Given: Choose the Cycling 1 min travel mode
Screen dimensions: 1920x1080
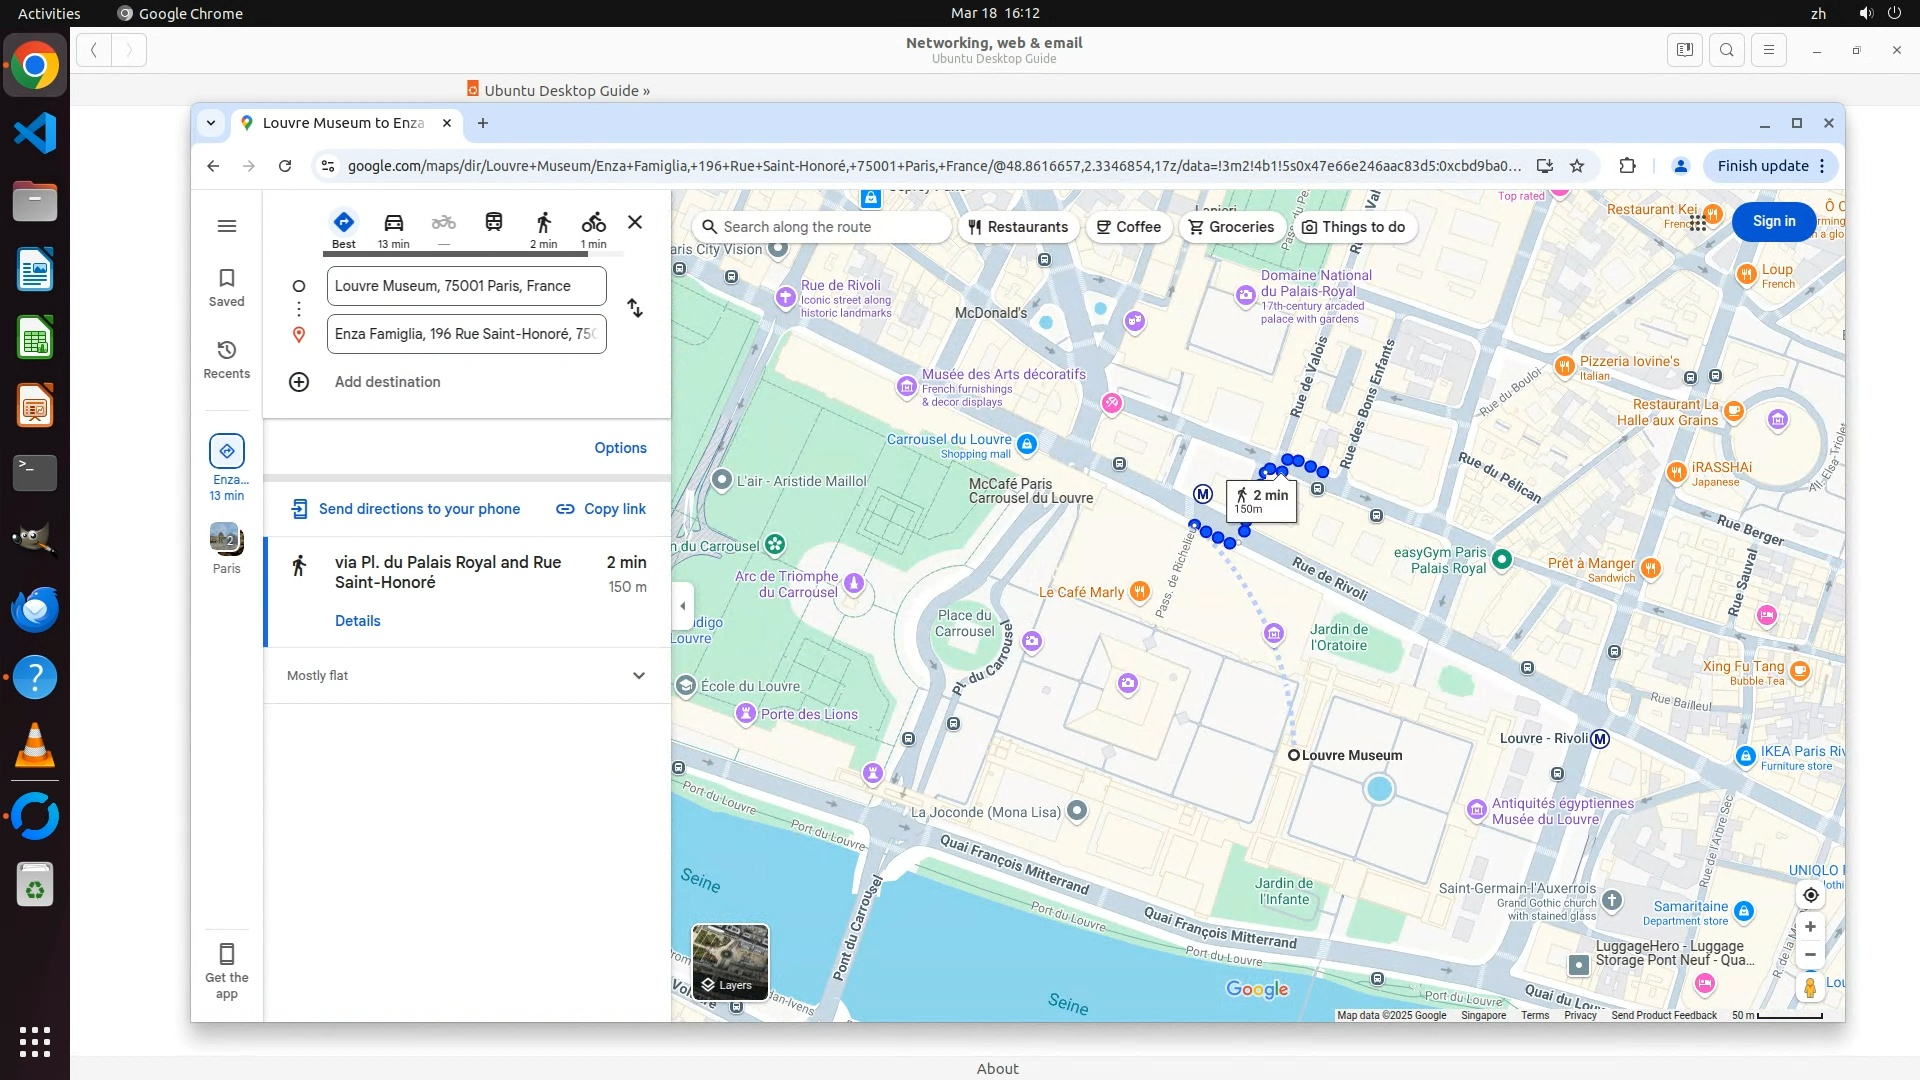Looking at the screenshot, I should click(x=593, y=223).
